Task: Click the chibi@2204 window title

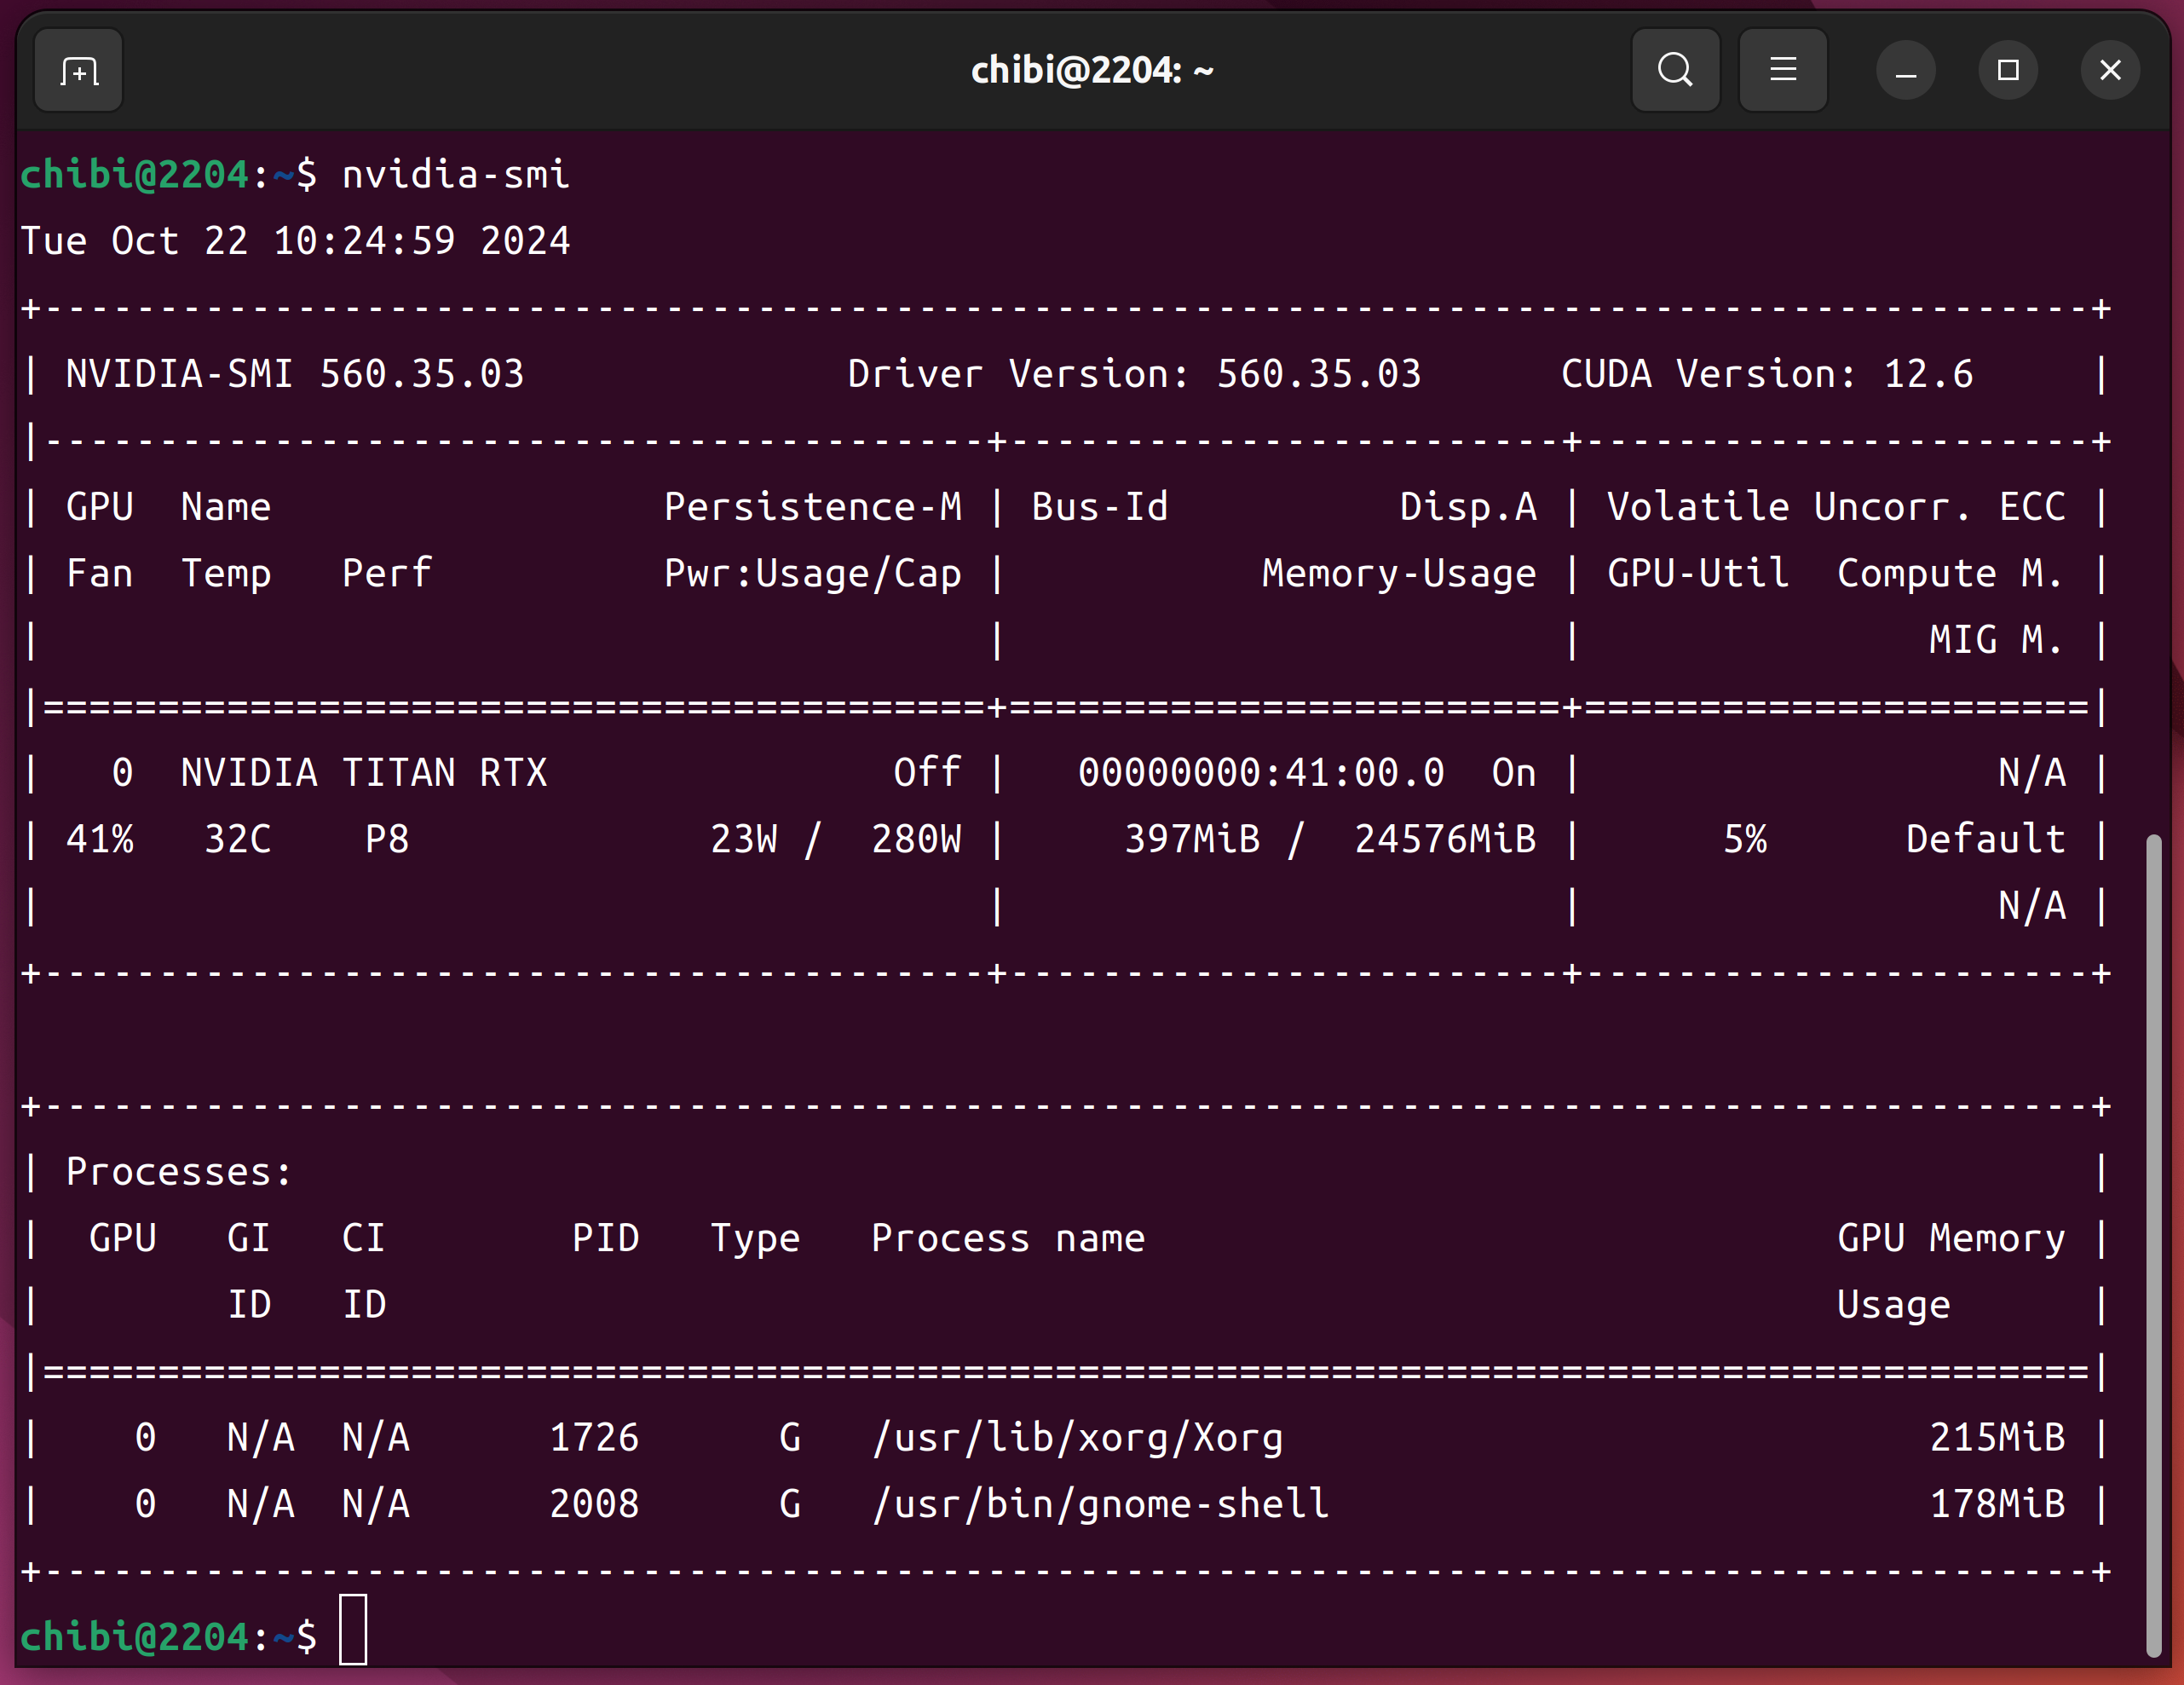Action: point(1092,71)
